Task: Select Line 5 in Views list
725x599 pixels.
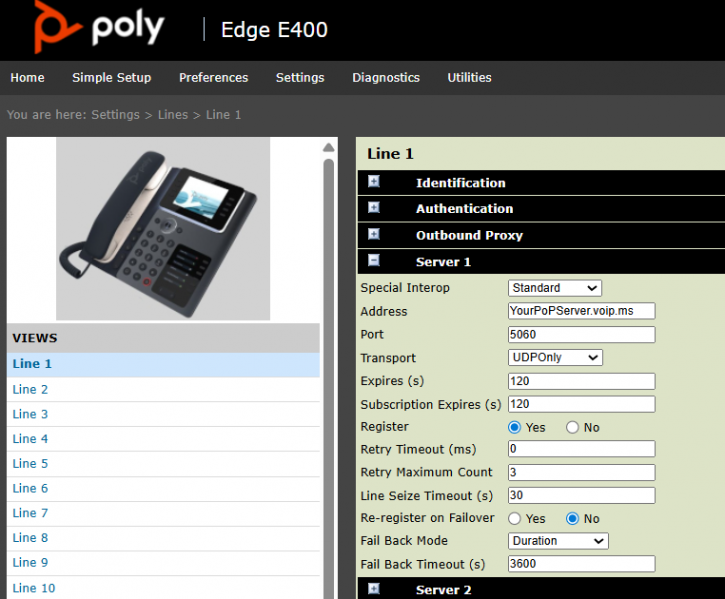Action: pyautogui.click(x=163, y=464)
